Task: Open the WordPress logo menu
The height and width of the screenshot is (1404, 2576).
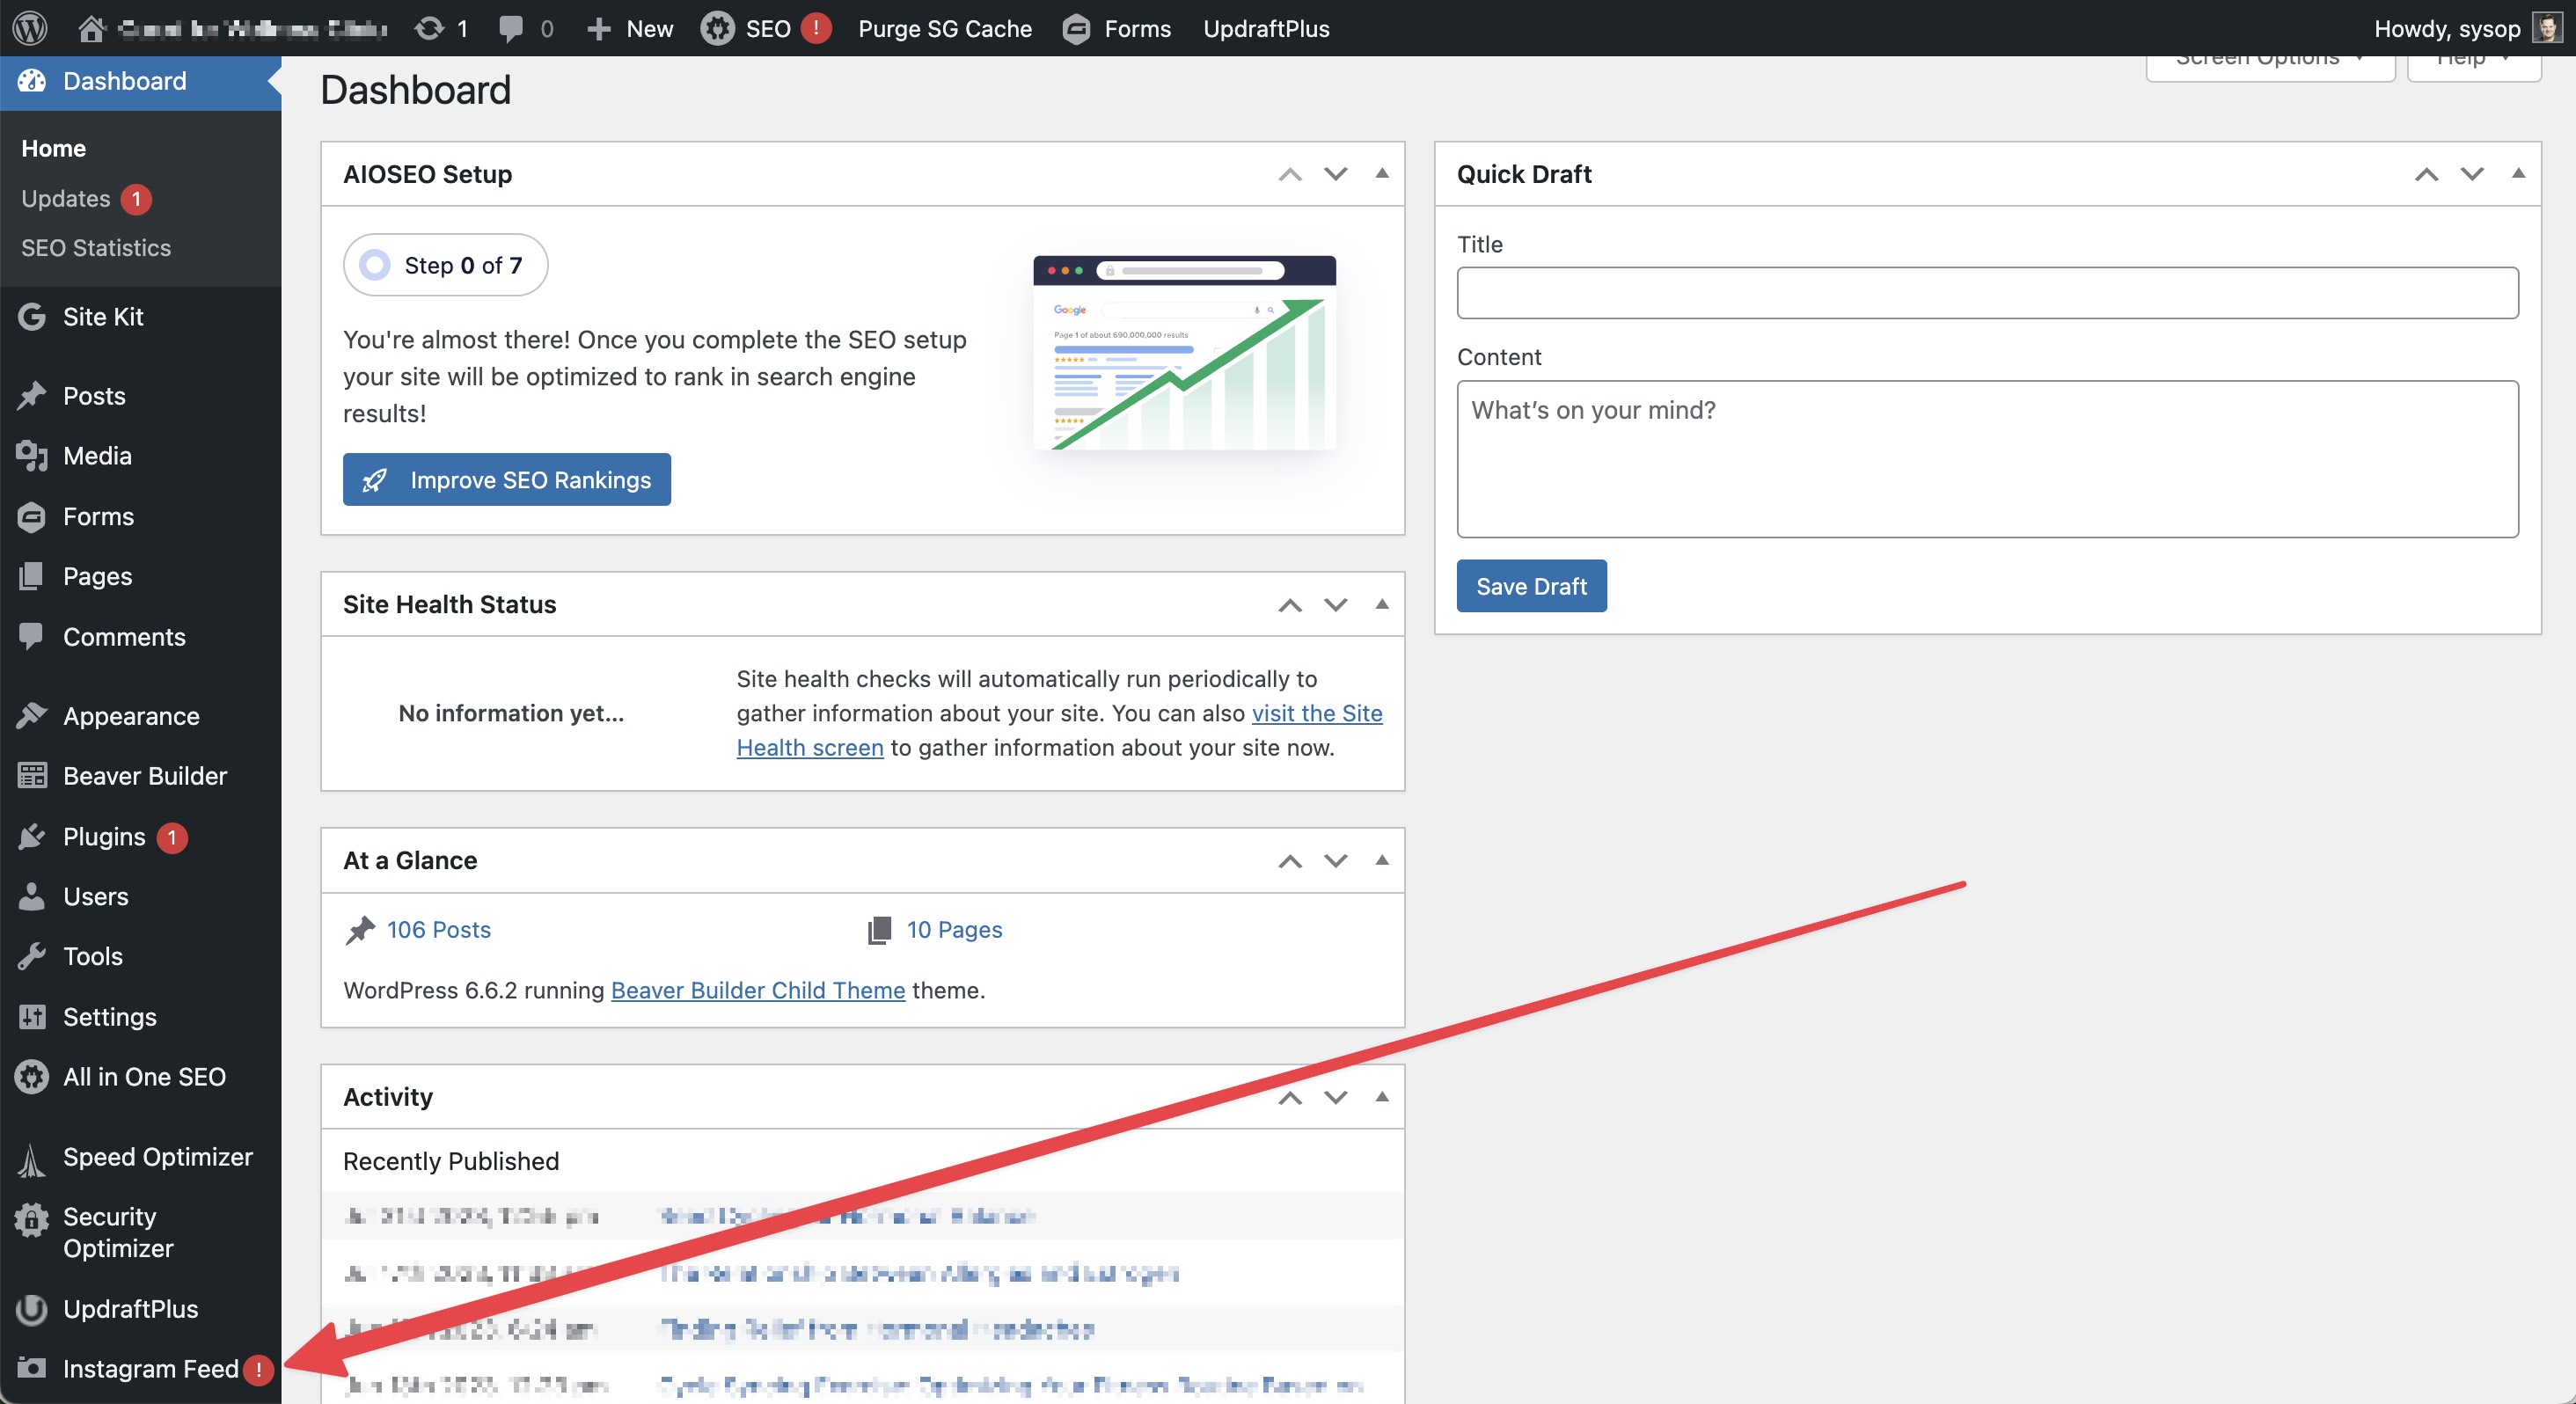Action: [x=31, y=28]
